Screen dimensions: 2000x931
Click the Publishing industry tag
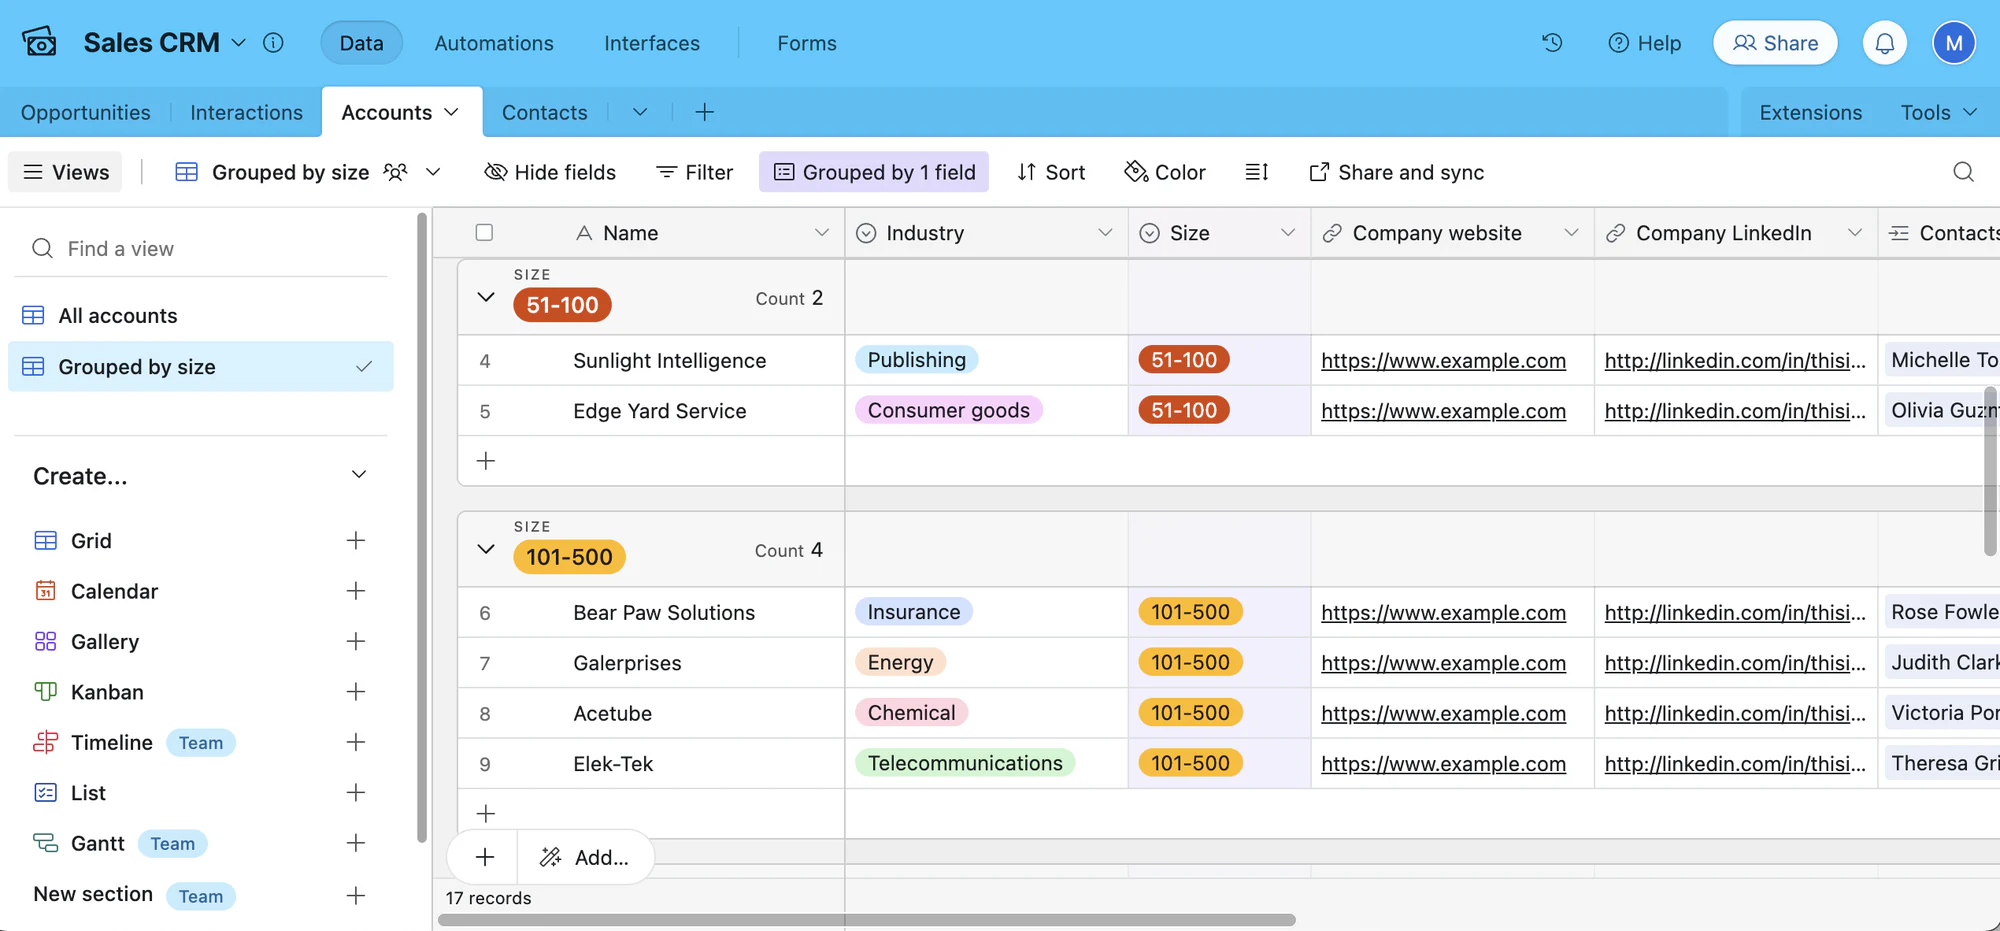coord(916,360)
